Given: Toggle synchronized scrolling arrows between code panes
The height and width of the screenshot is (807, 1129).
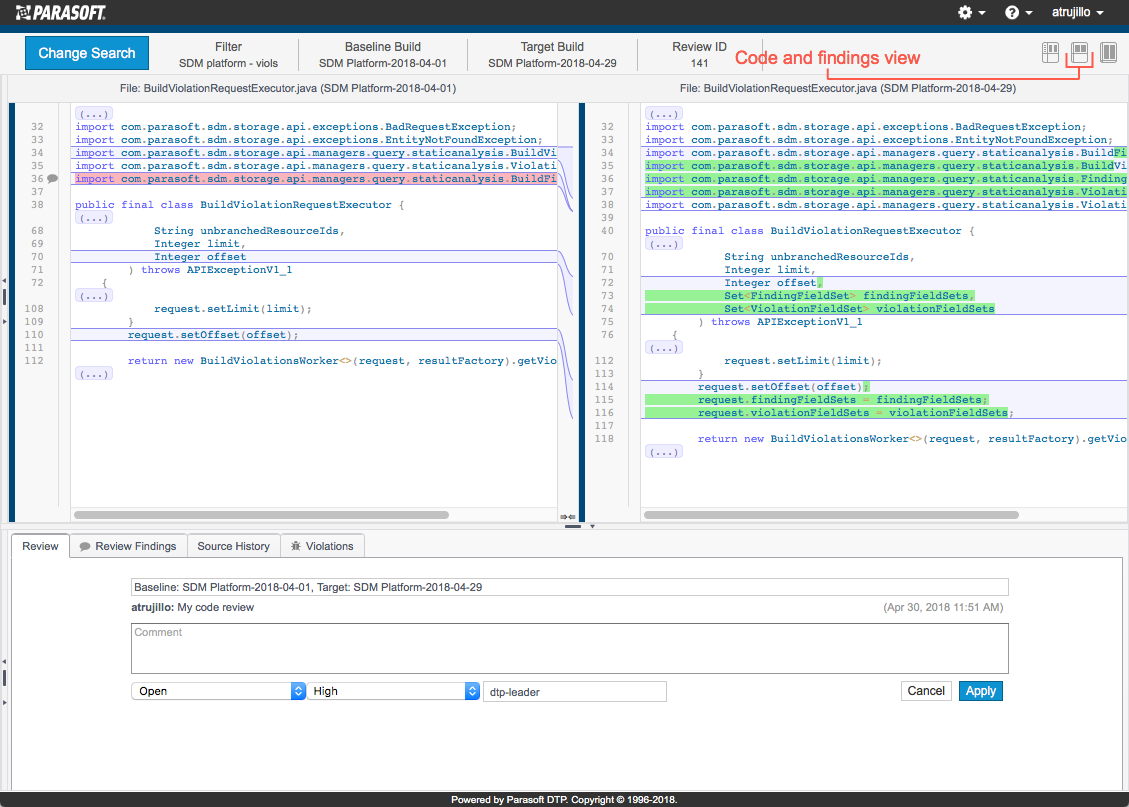Looking at the screenshot, I should click(x=567, y=516).
